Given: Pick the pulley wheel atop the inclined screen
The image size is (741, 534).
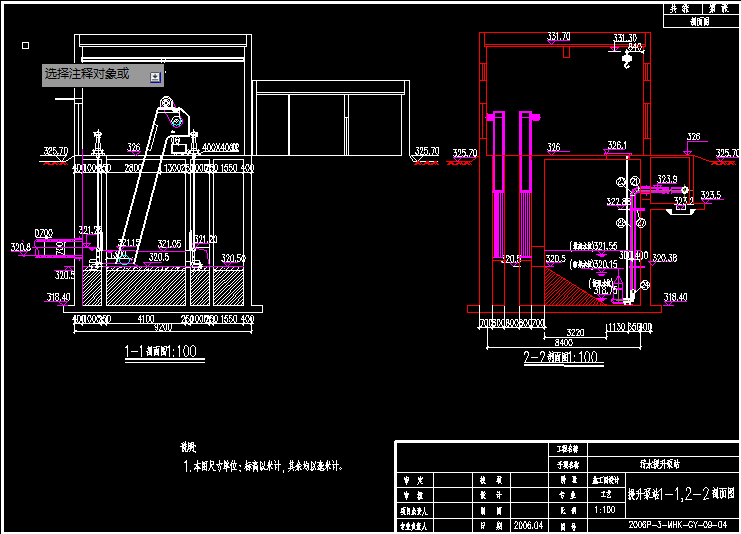Looking at the screenshot, I should (x=167, y=105).
